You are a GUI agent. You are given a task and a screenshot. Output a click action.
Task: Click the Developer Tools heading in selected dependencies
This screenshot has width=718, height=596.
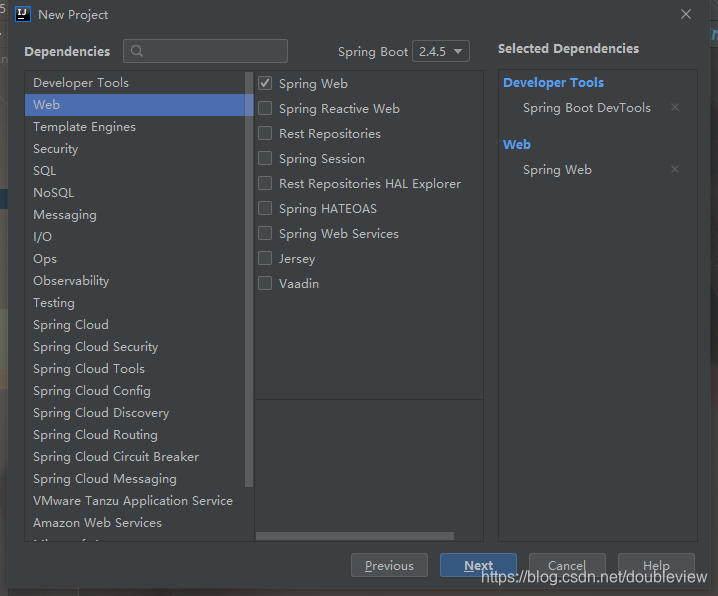point(553,83)
